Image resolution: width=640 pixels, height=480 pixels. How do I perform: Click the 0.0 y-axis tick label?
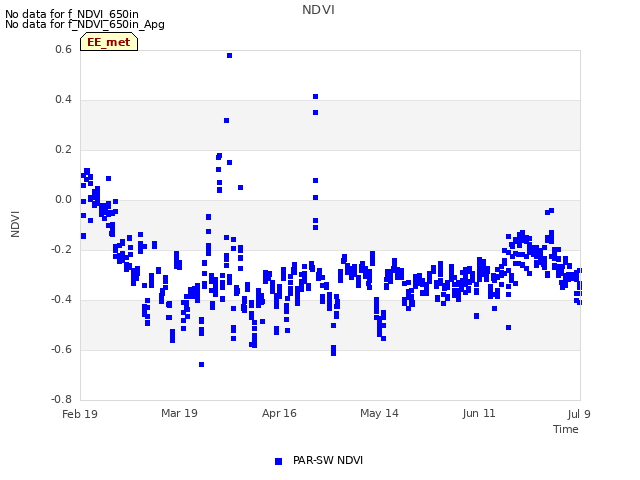coord(63,199)
